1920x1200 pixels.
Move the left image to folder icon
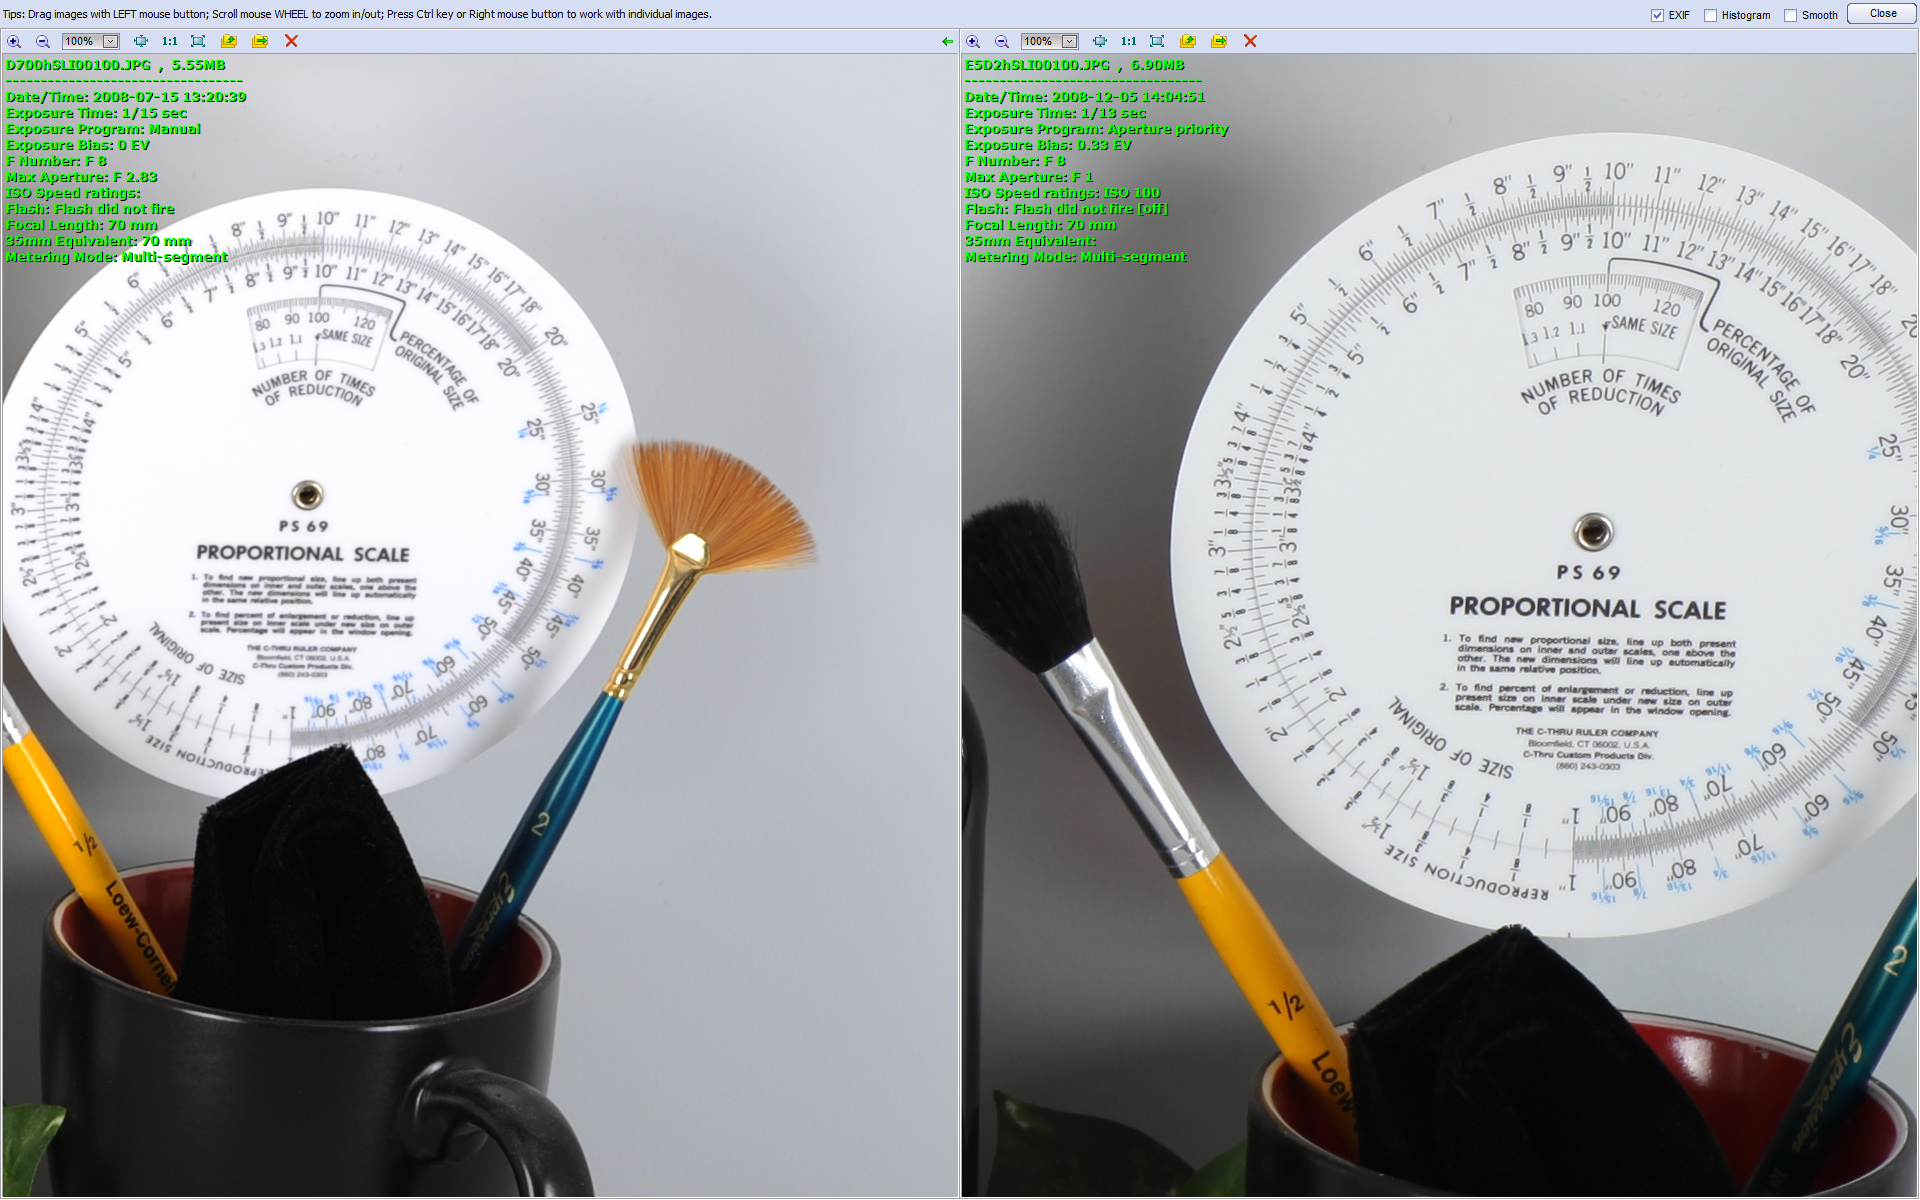260,41
